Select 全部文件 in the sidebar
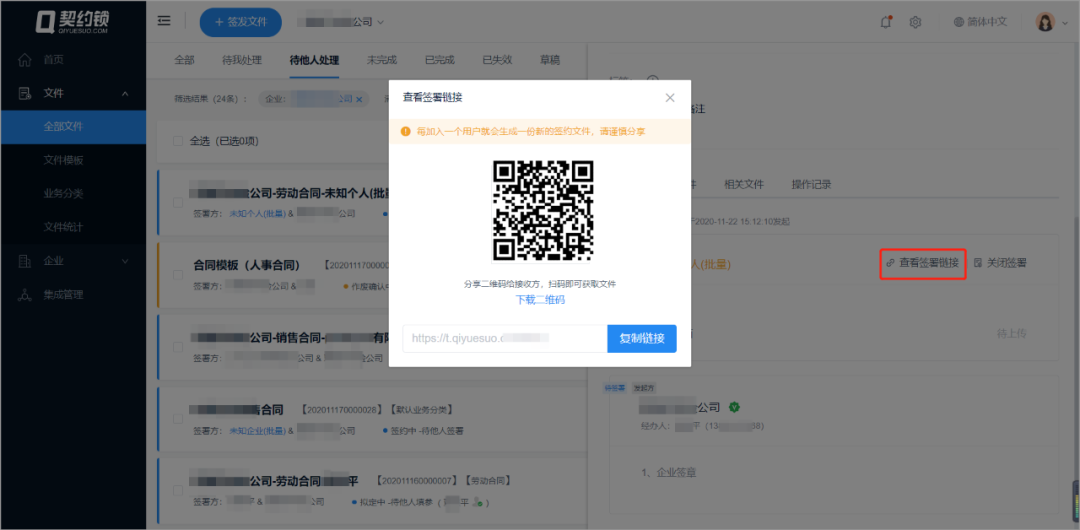Image resolution: width=1080 pixels, height=530 pixels. 73,127
